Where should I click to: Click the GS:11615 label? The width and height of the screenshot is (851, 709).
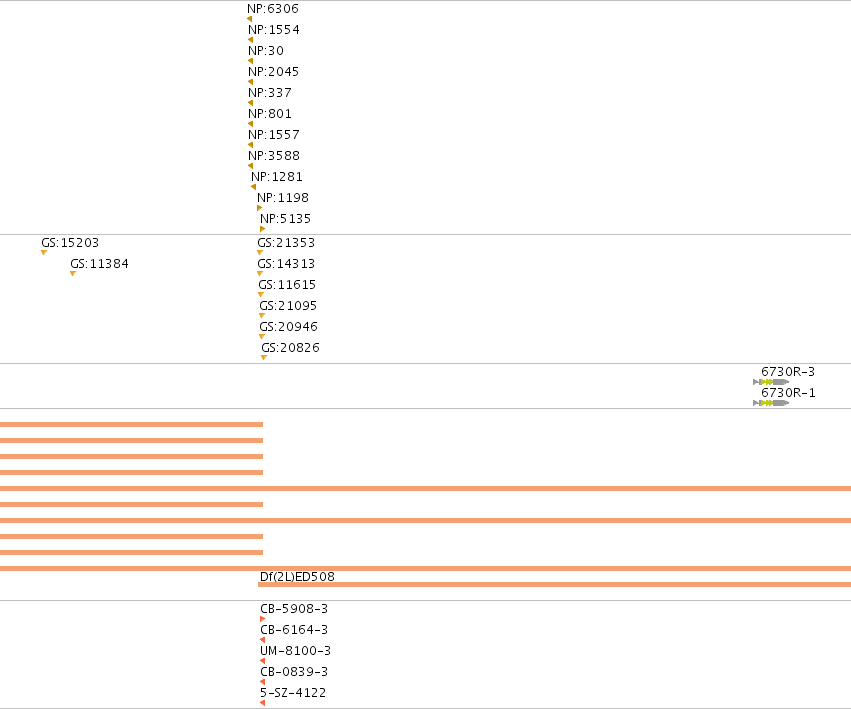[x=287, y=285]
